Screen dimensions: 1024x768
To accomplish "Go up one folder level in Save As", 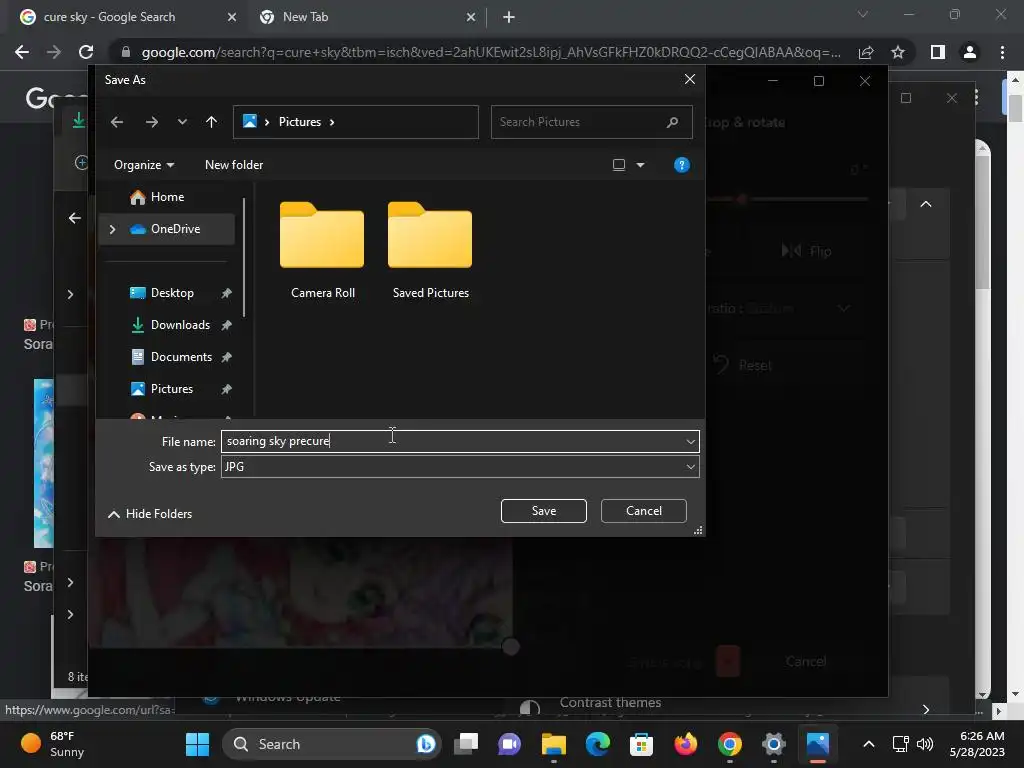I will [211, 122].
